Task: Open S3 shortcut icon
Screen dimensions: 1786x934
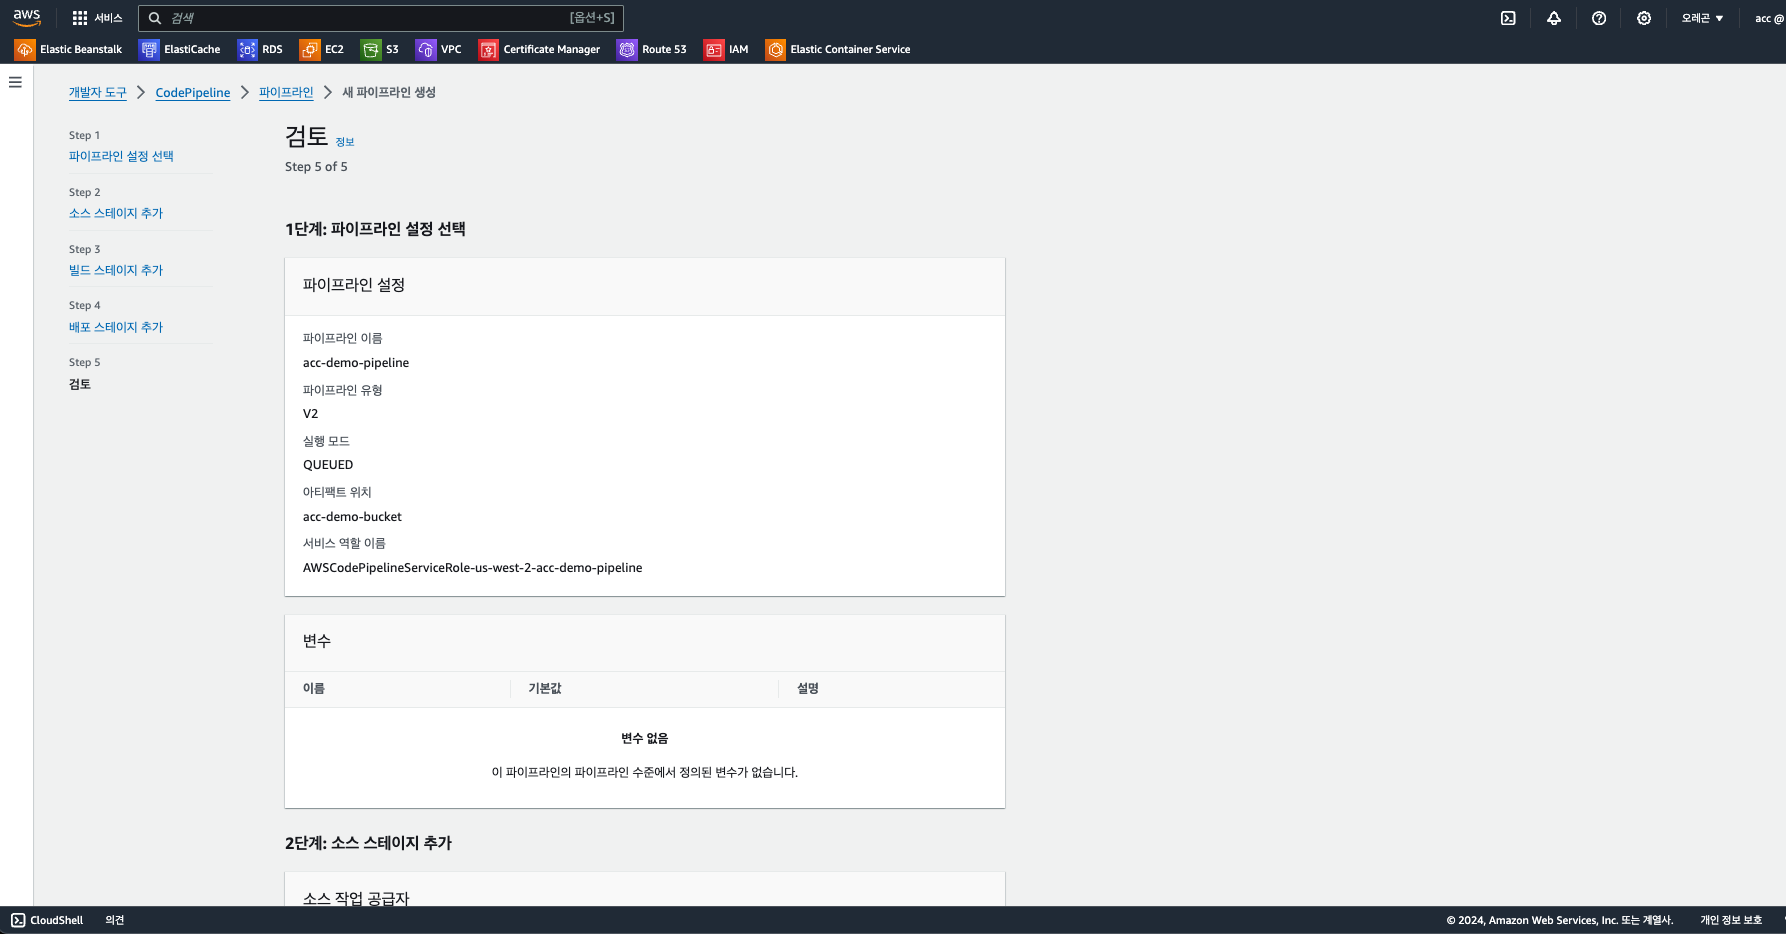Action: click(371, 49)
